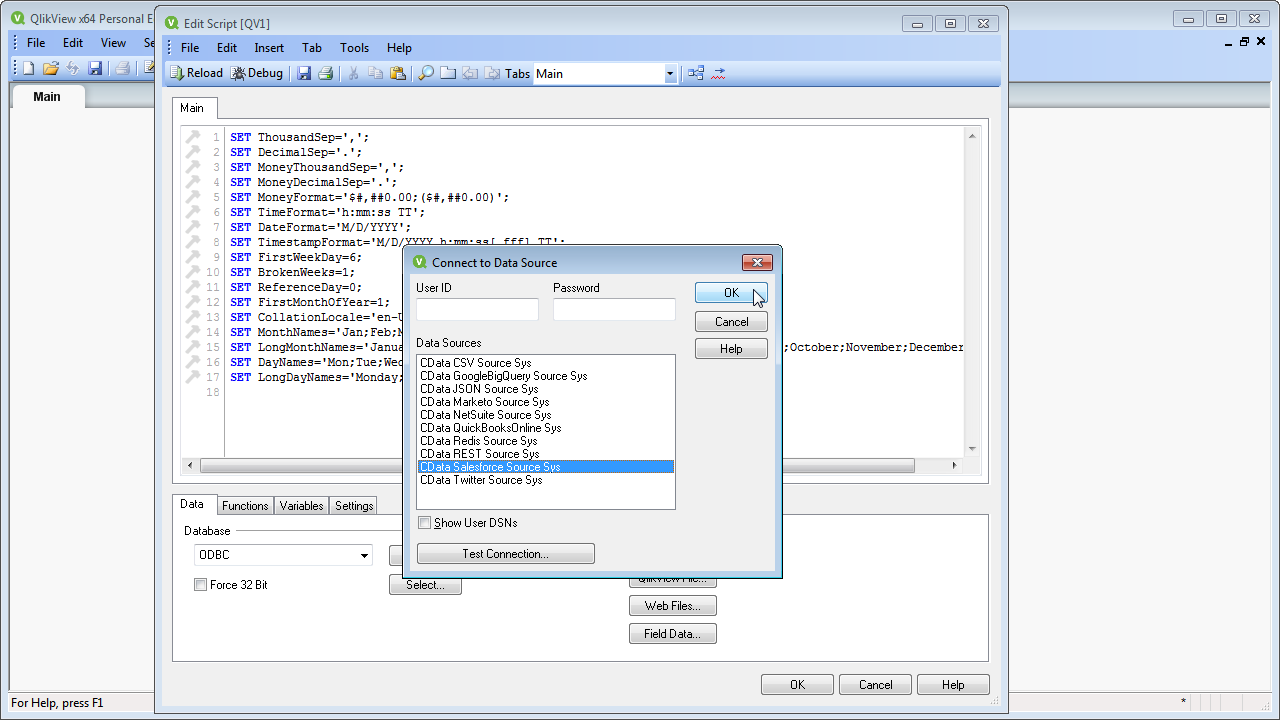Save the script with the floppy disk icon

304,73
